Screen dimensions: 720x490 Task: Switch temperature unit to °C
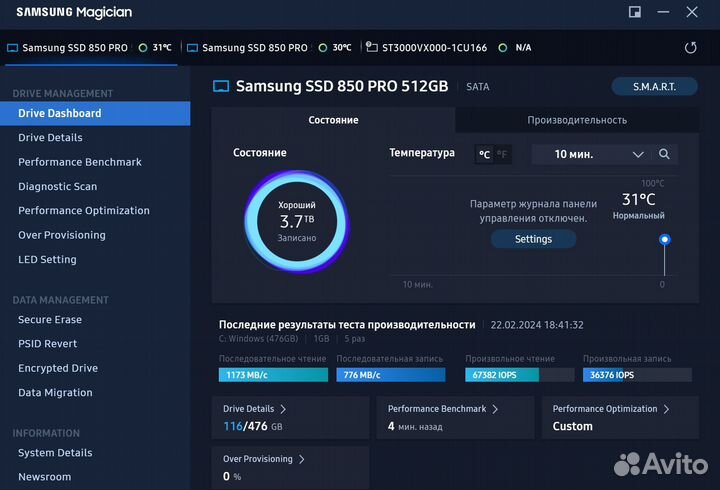(x=484, y=154)
